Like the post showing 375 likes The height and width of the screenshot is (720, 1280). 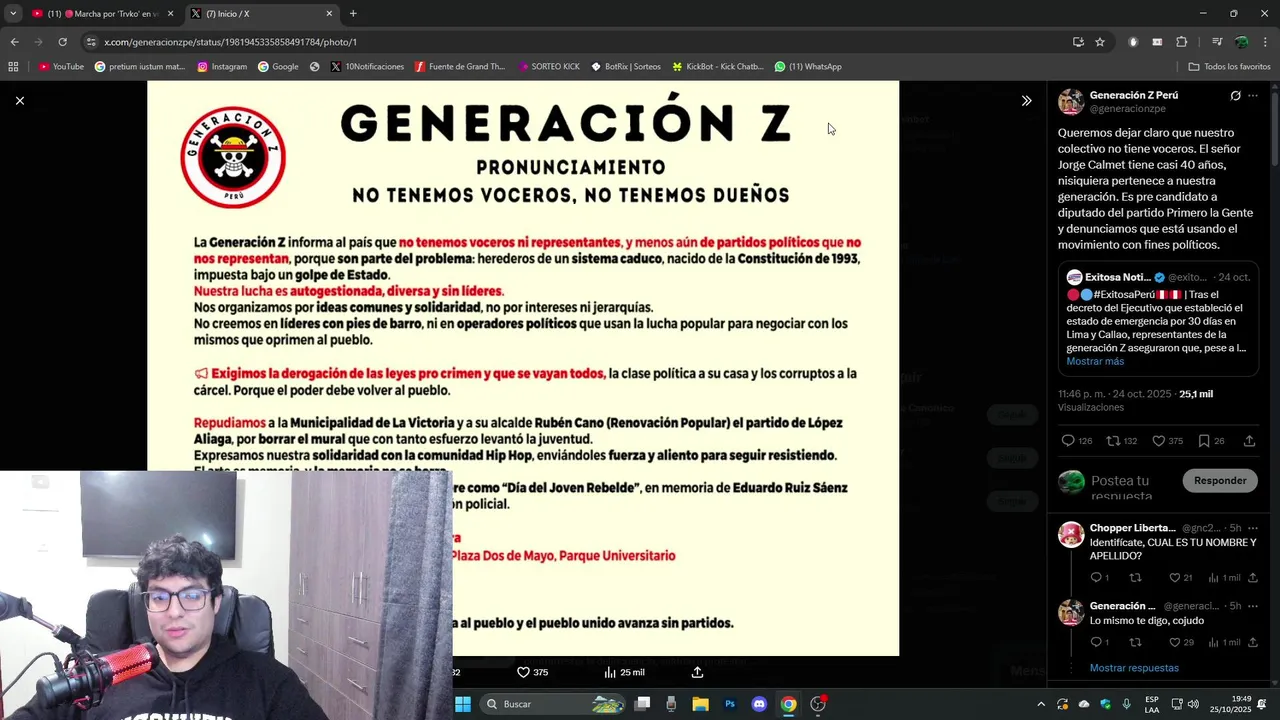point(1158,441)
